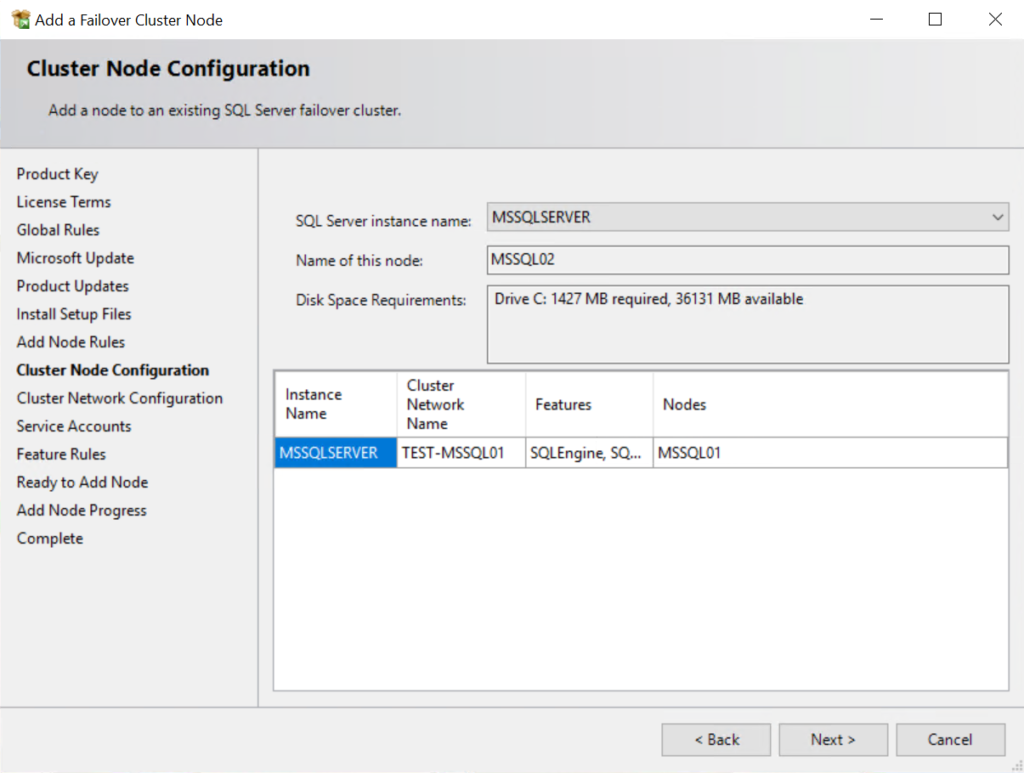This screenshot has width=1024, height=773.
Task: Click the Next button
Action: click(833, 739)
